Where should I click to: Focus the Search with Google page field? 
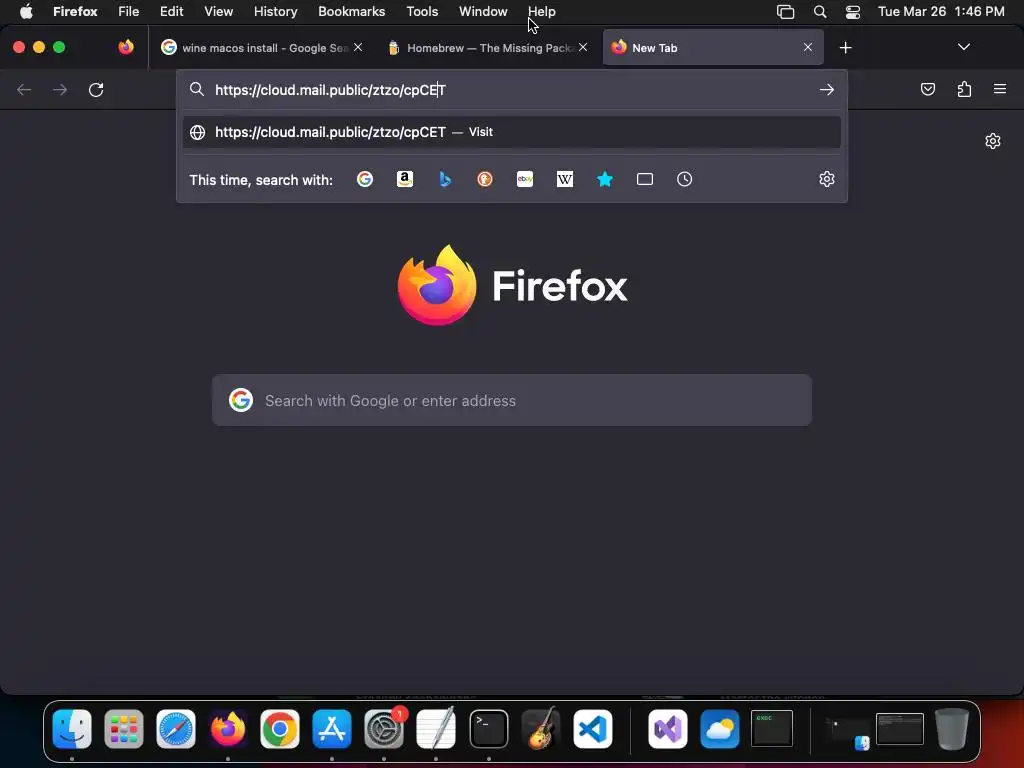(x=512, y=400)
